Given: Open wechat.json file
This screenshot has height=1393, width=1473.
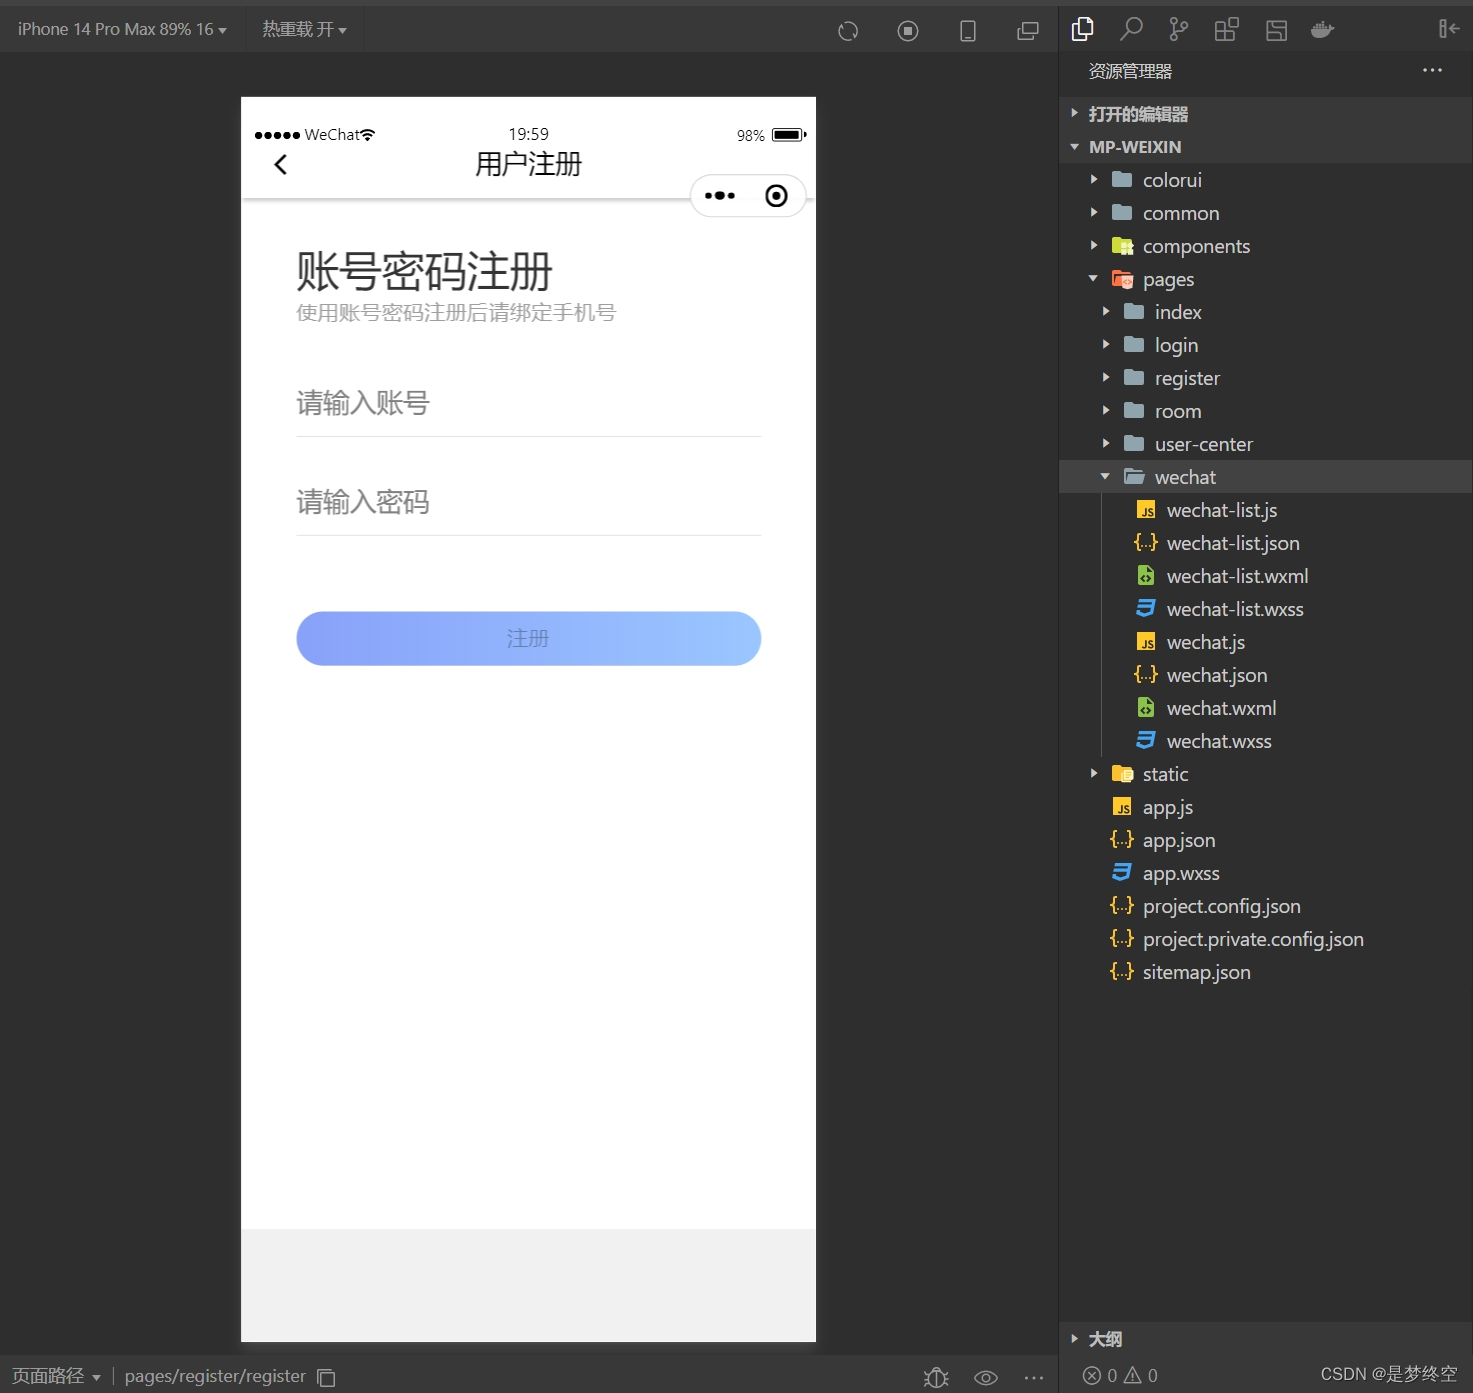Looking at the screenshot, I should tap(1265, 675).
